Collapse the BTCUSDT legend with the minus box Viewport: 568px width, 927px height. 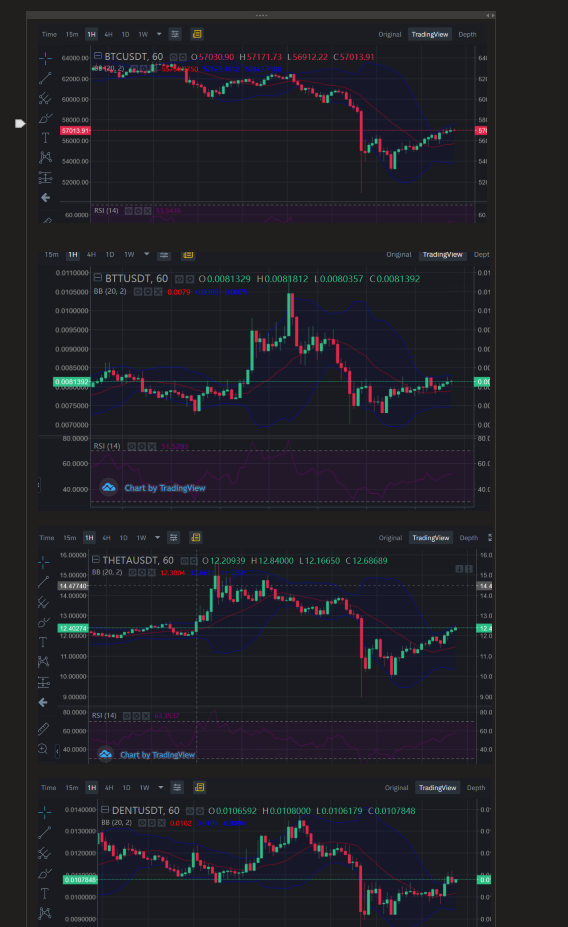[x=98, y=56]
